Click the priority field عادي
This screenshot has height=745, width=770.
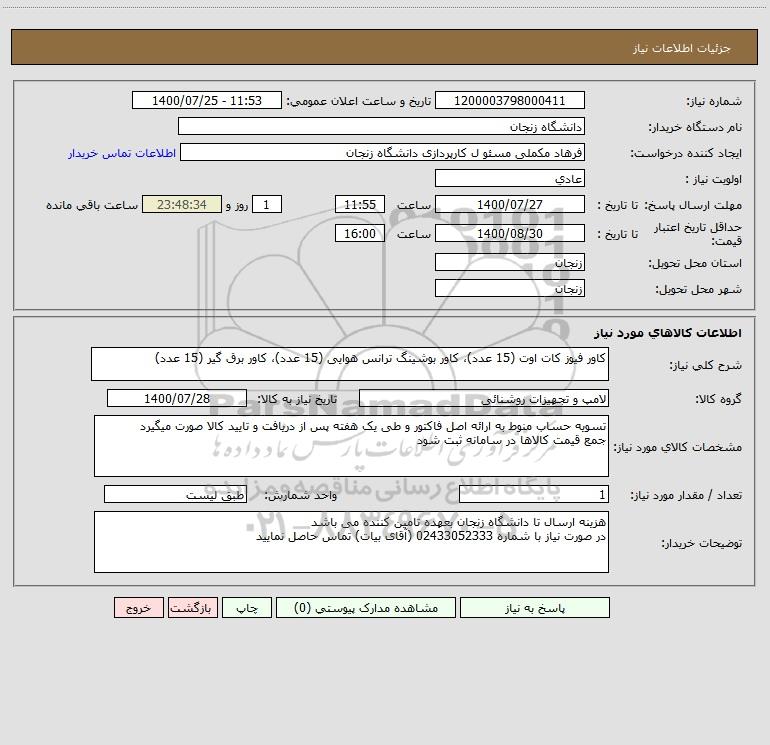[x=510, y=178]
